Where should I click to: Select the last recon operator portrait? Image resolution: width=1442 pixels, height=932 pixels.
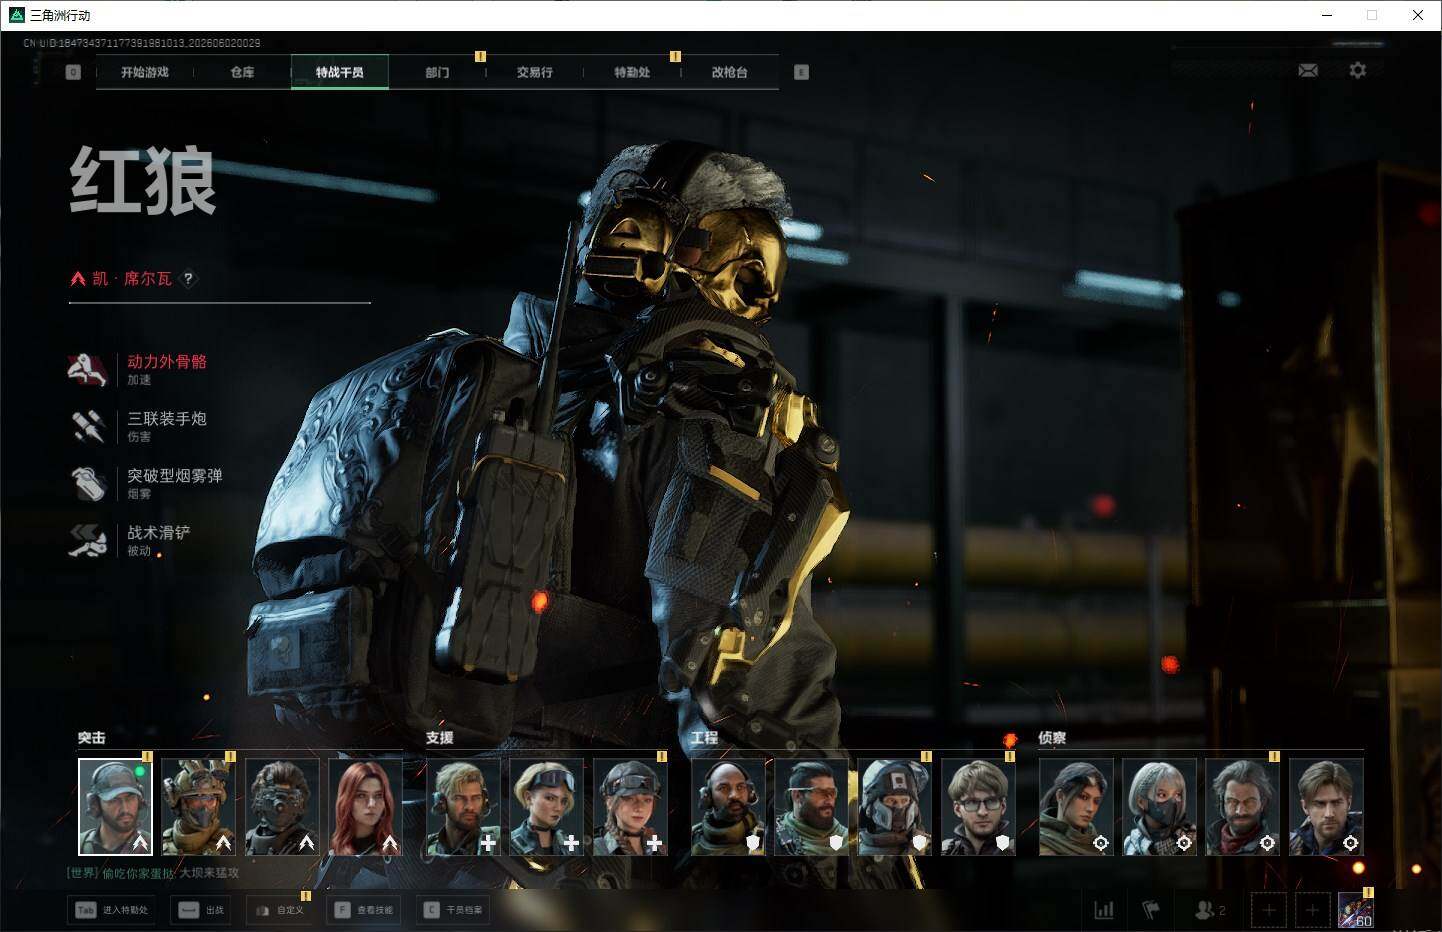(x=1326, y=807)
